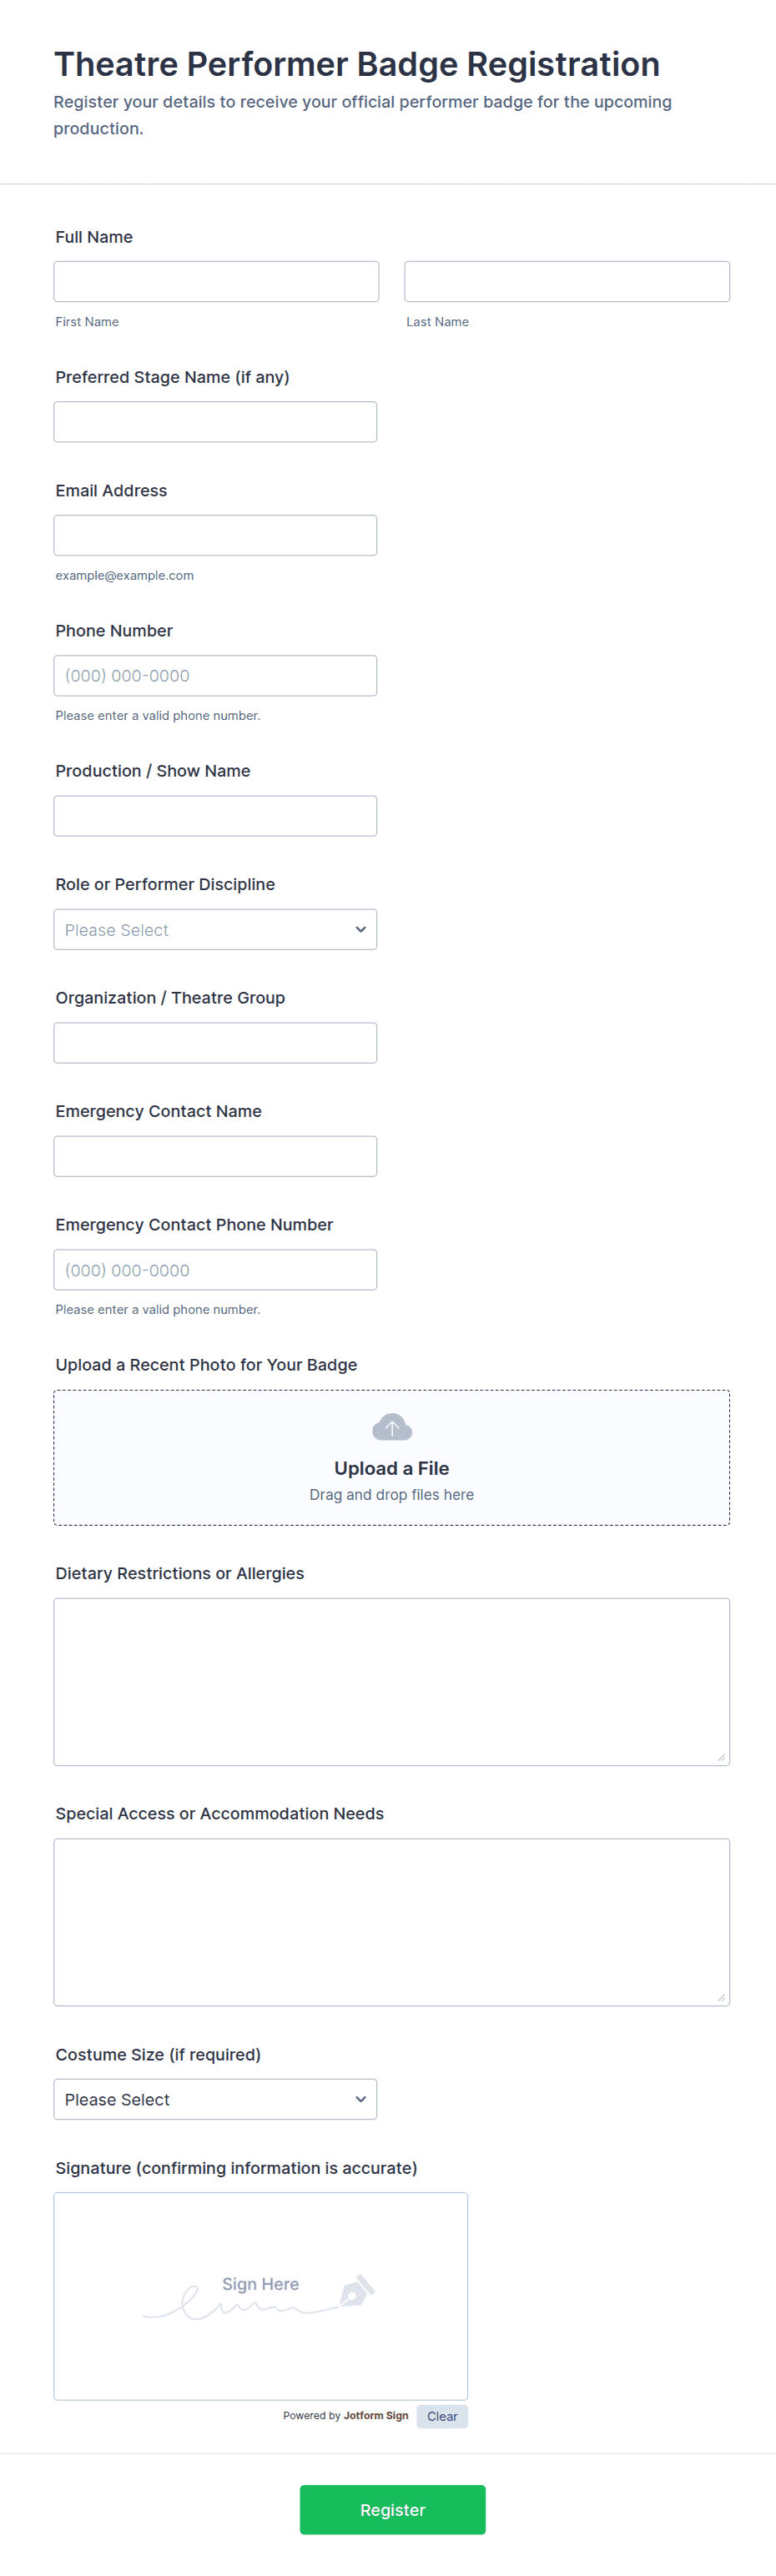
Task: Click Emergency Contact Name input
Action: pyautogui.click(x=215, y=1156)
